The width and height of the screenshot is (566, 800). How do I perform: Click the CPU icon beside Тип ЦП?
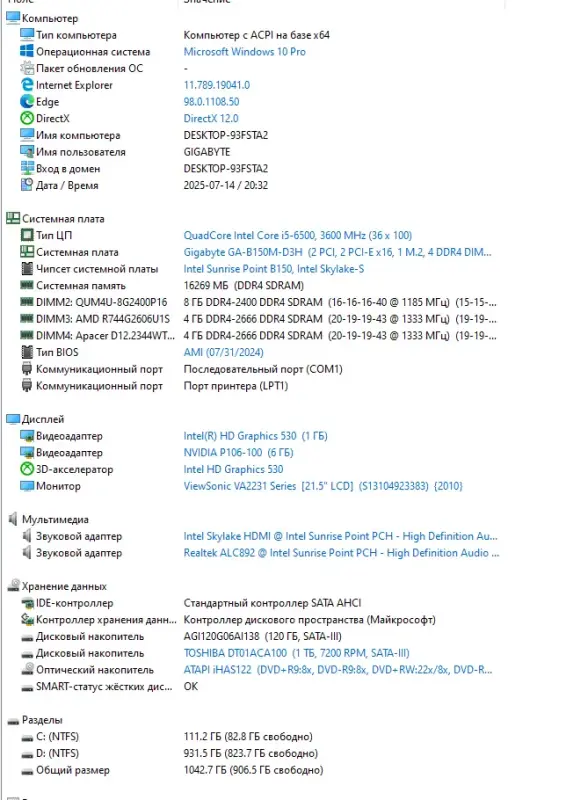(x=27, y=235)
